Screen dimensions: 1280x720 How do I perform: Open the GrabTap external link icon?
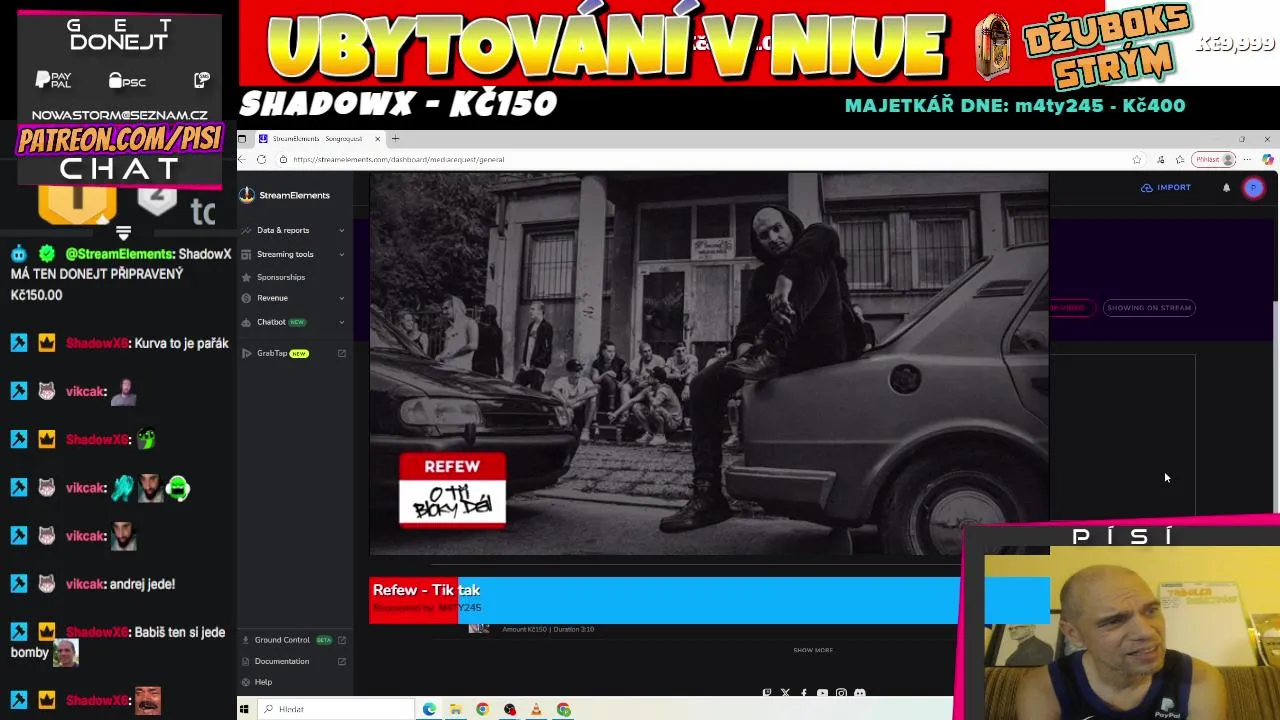[x=342, y=353]
